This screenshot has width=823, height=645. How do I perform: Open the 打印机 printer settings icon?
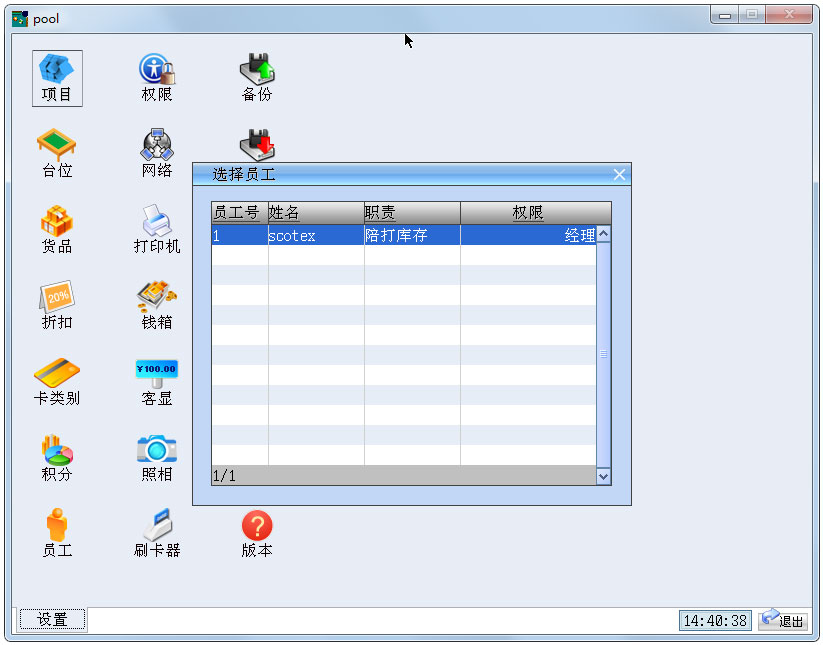click(157, 230)
